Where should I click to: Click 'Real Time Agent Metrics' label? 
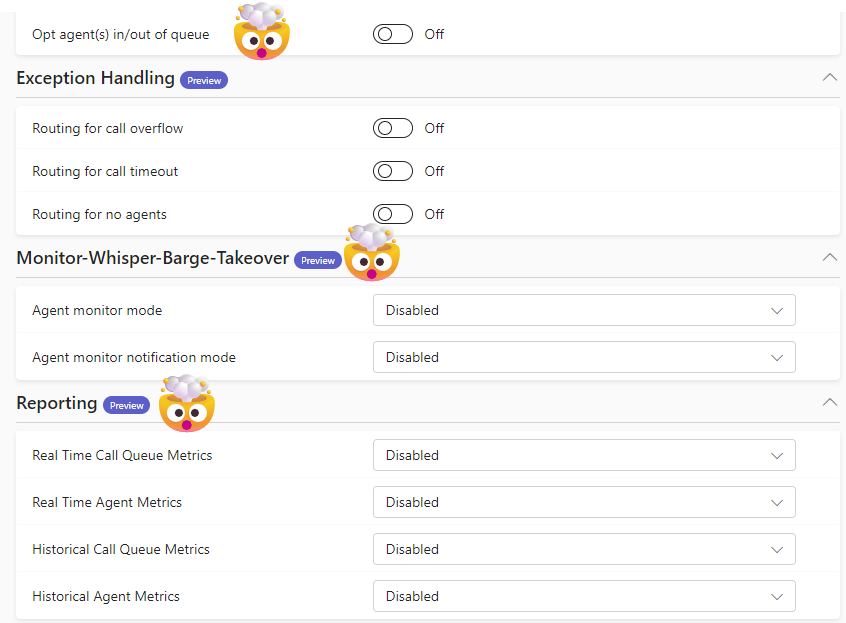point(107,503)
